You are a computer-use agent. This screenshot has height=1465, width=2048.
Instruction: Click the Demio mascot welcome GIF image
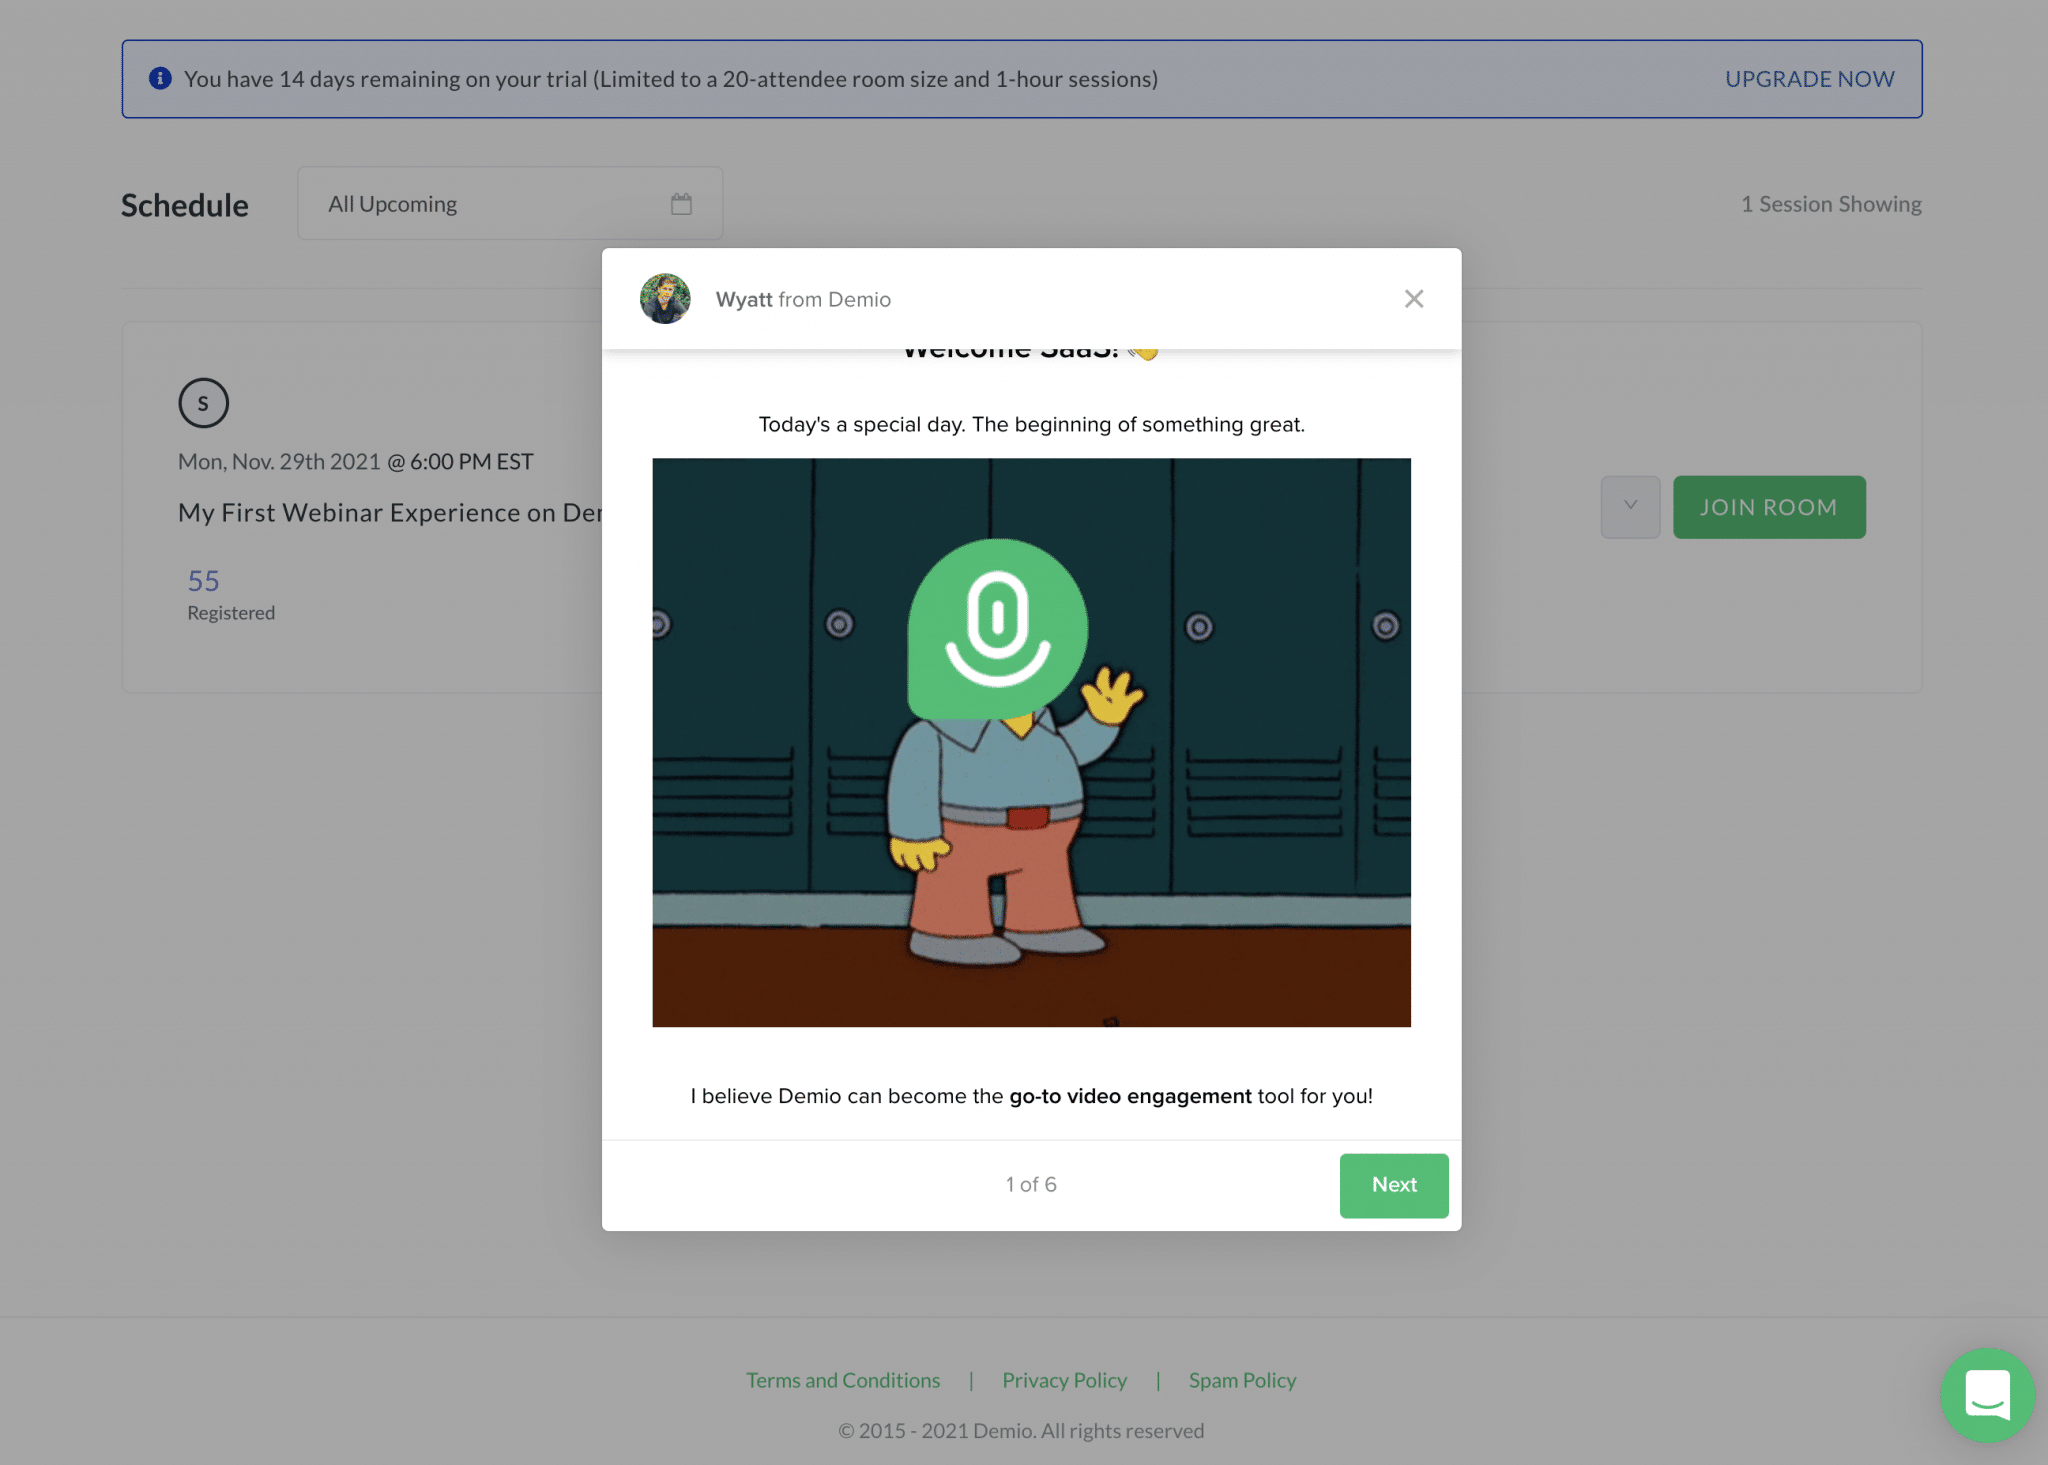[x=1030, y=742]
